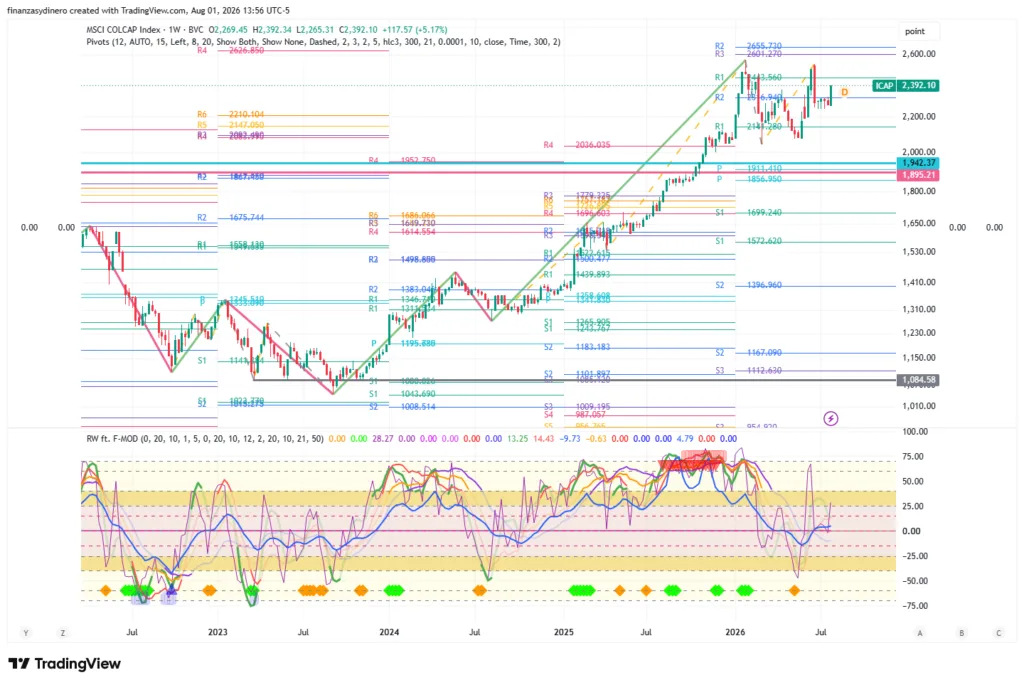Screen dimensions: 1024x685
Task: Click the R4 2036.035 pivot label
Action: (x=577, y=145)
